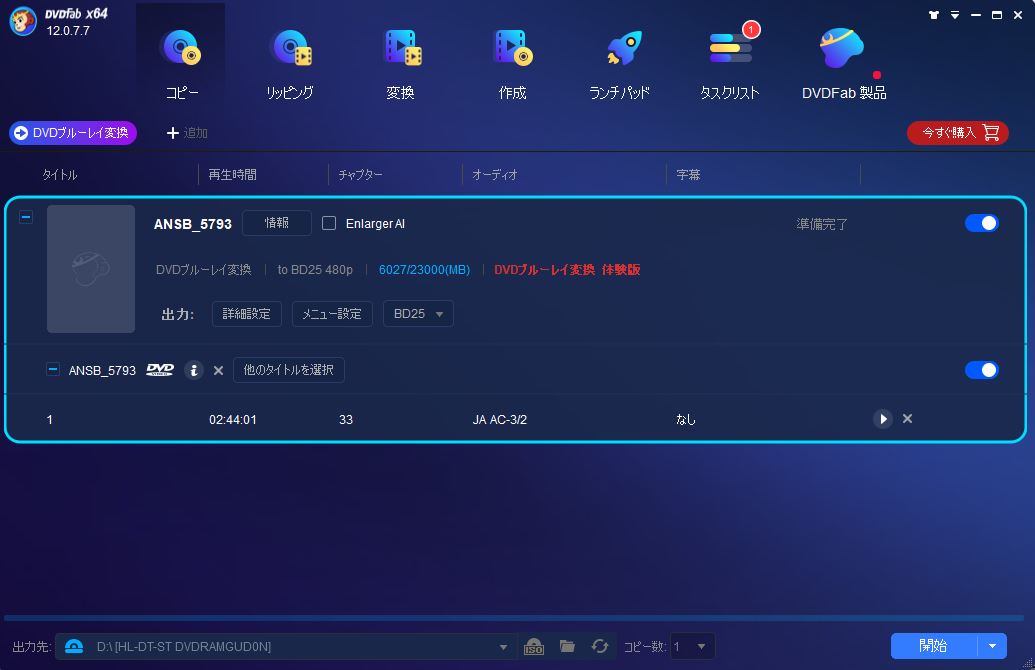Click the blue 6027/23000(MB) size text
The height and width of the screenshot is (670, 1035).
(x=424, y=269)
